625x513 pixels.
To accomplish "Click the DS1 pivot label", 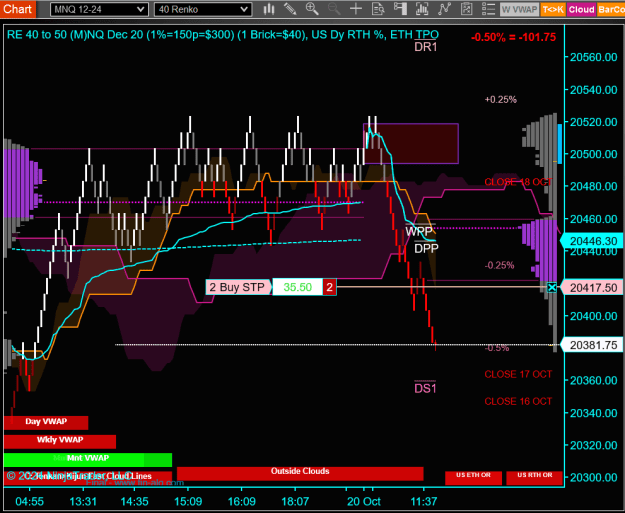I will click(x=425, y=388).
